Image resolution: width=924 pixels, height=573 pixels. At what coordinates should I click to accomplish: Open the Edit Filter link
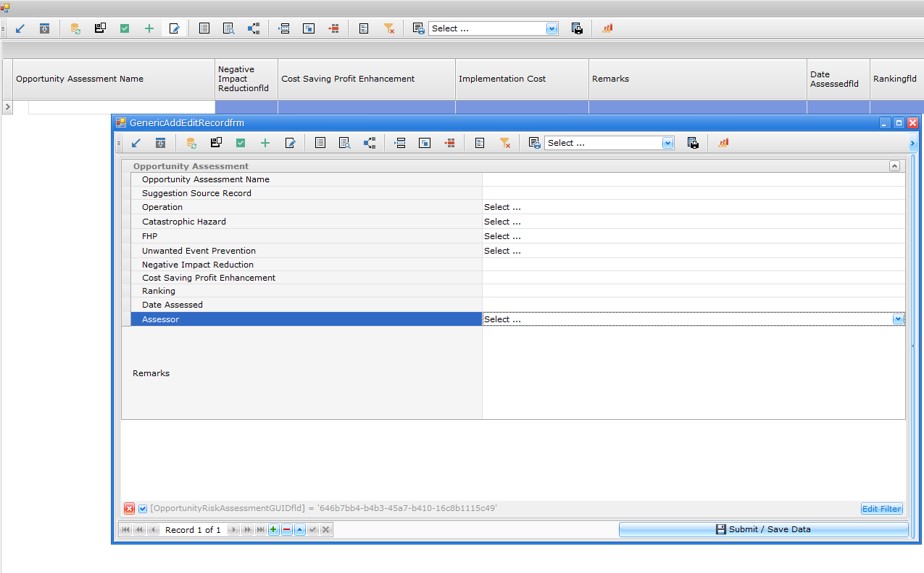pyautogui.click(x=881, y=509)
